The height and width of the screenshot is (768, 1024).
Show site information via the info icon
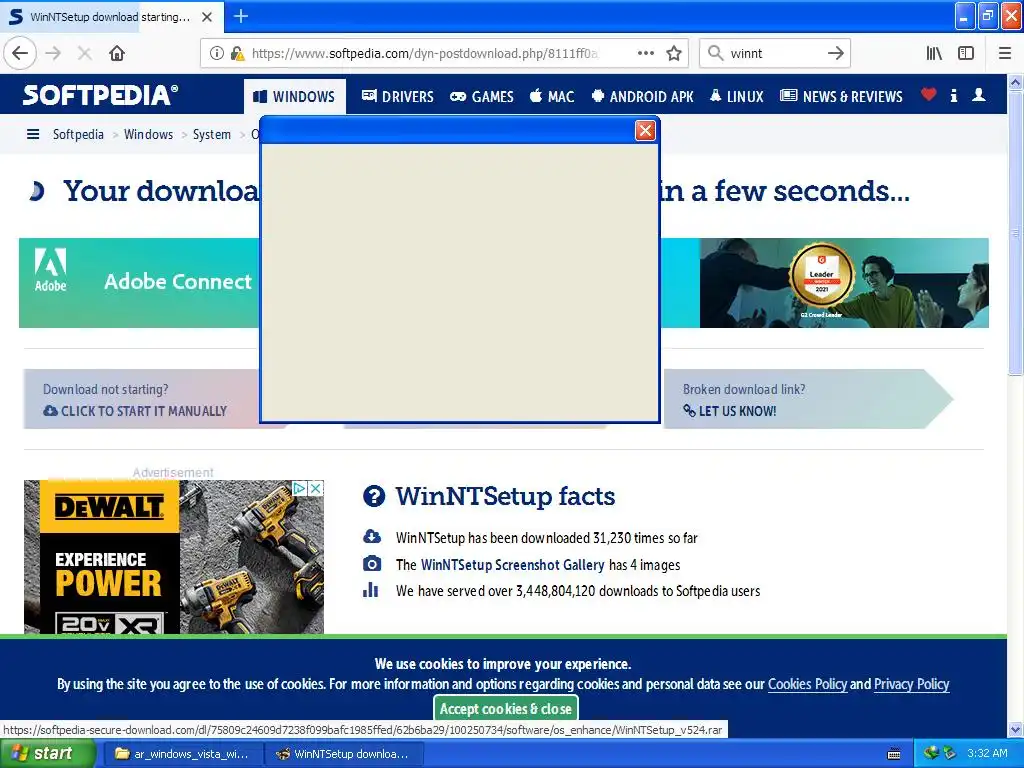point(216,54)
